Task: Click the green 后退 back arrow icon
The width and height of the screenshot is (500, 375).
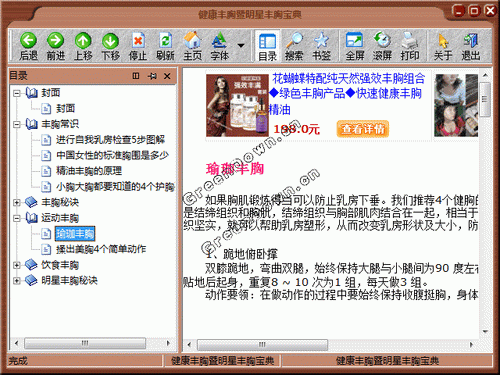Action: (28, 41)
